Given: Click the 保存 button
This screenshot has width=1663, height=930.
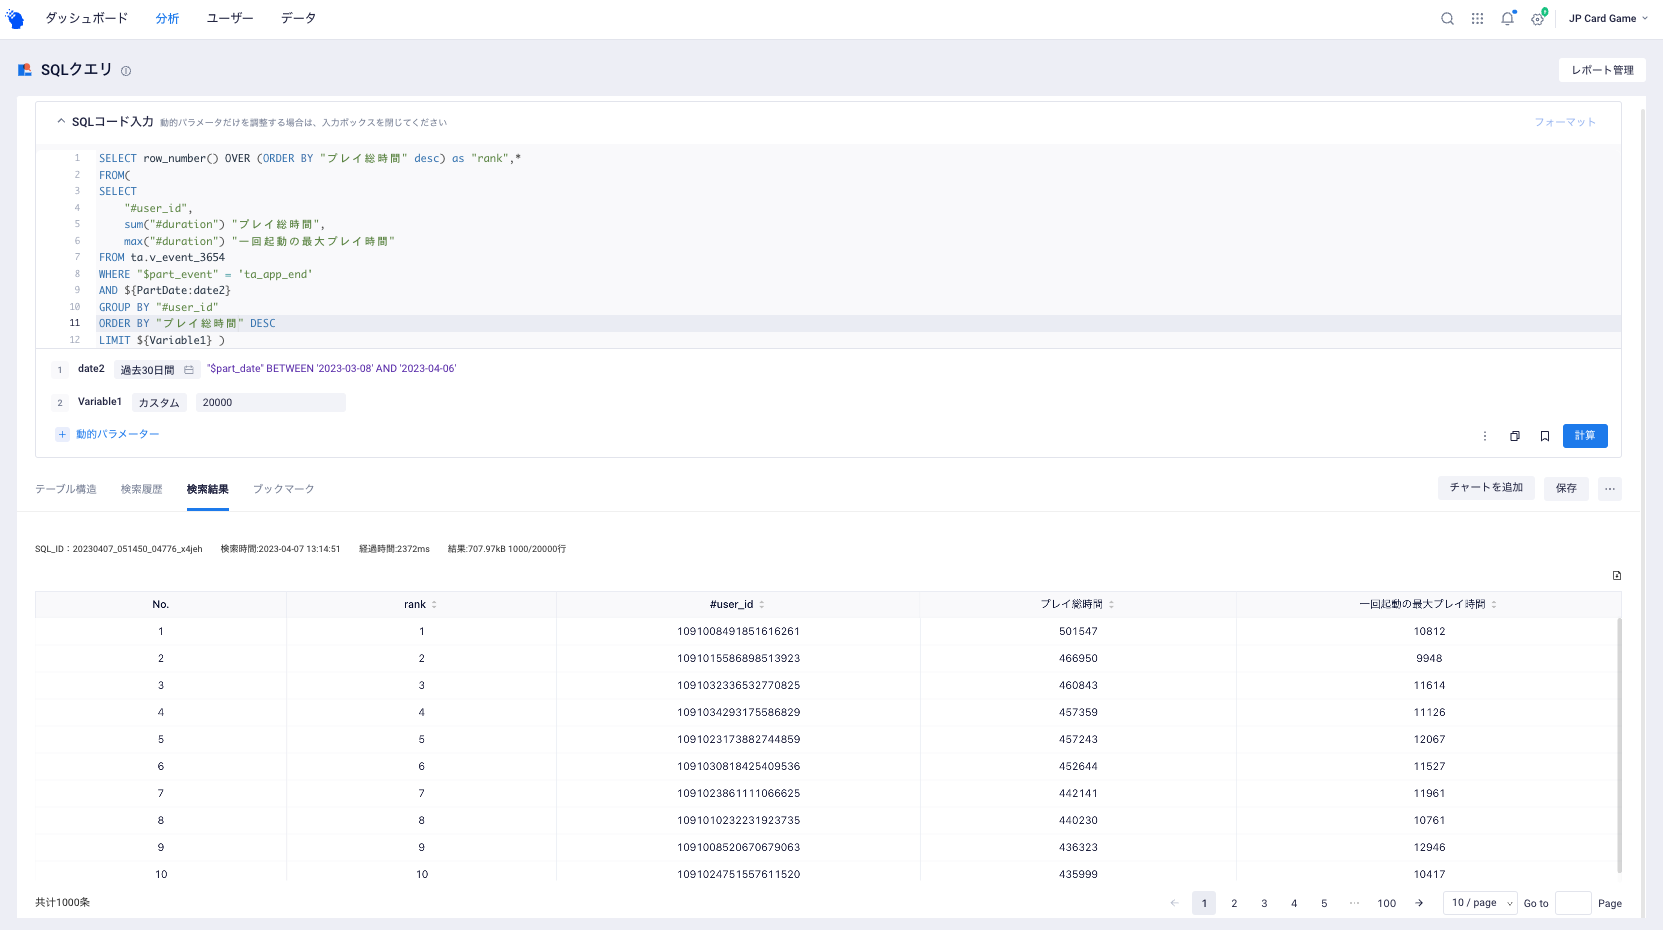Looking at the screenshot, I should pos(1566,488).
